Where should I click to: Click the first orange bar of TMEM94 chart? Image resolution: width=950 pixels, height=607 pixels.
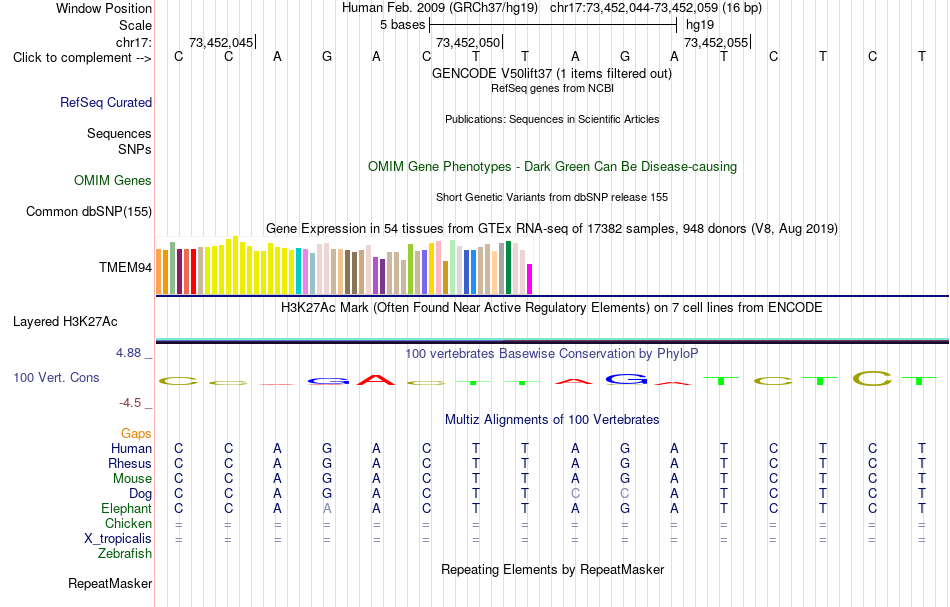tap(159, 272)
